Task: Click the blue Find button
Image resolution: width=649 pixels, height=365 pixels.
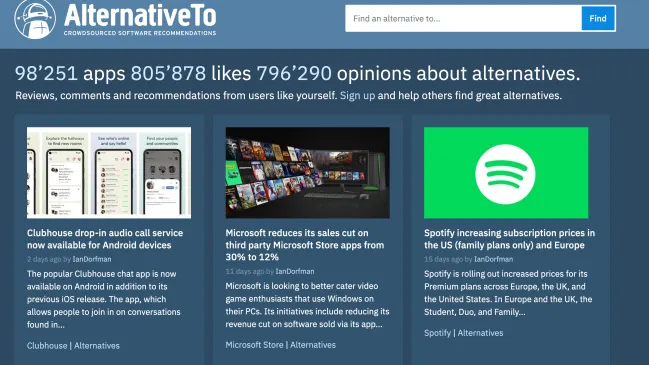Action: pos(598,19)
